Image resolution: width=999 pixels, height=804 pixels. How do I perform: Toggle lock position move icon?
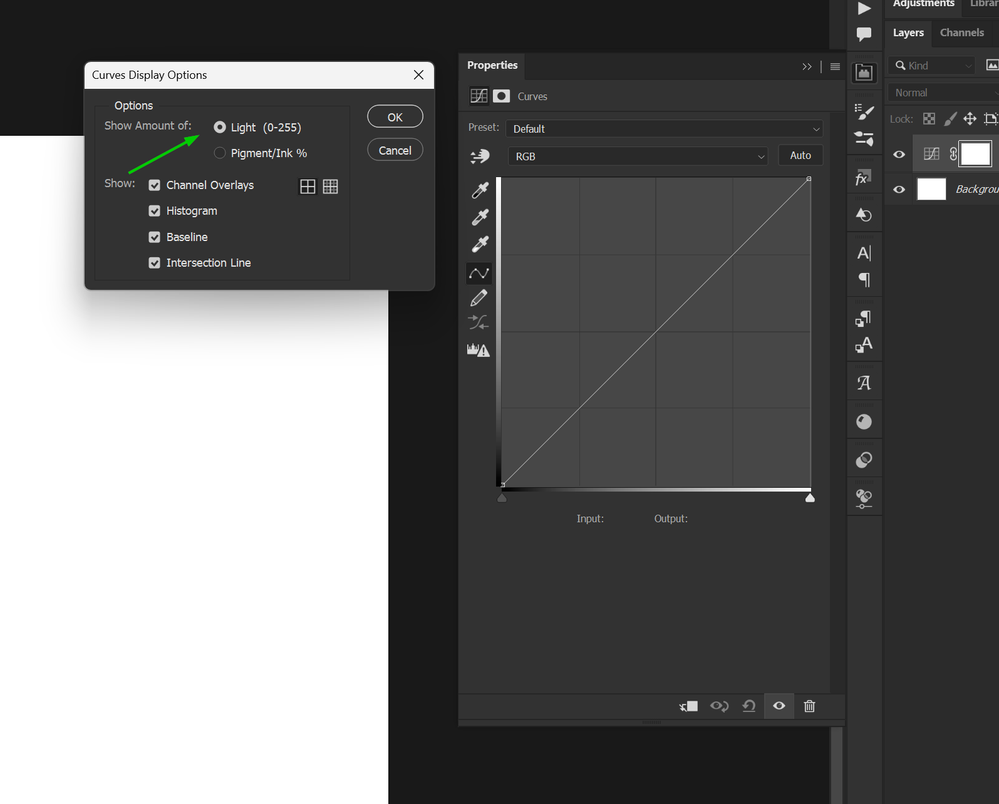pyautogui.click(x=970, y=119)
